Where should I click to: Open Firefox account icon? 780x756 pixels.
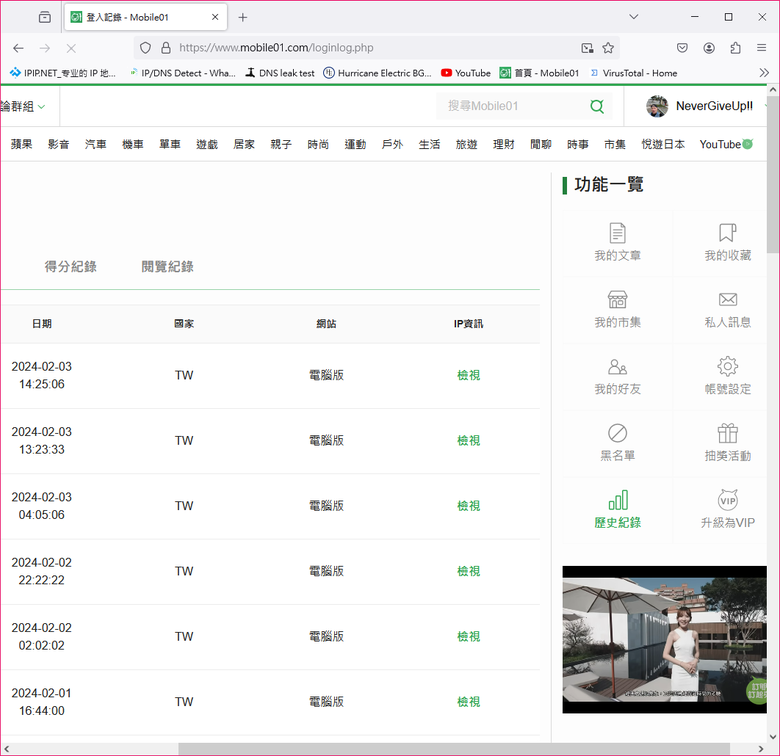click(709, 48)
